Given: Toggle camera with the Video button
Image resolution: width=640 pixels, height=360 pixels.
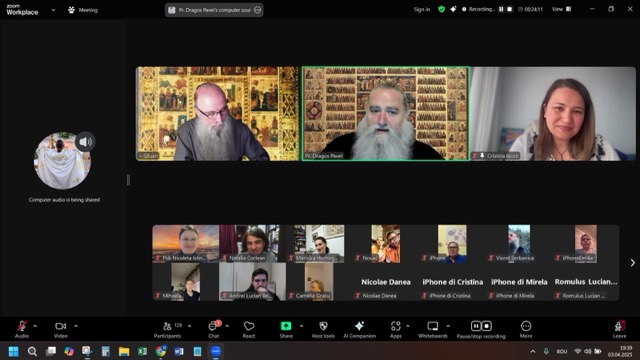Looking at the screenshot, I should [x=60, y=329].
